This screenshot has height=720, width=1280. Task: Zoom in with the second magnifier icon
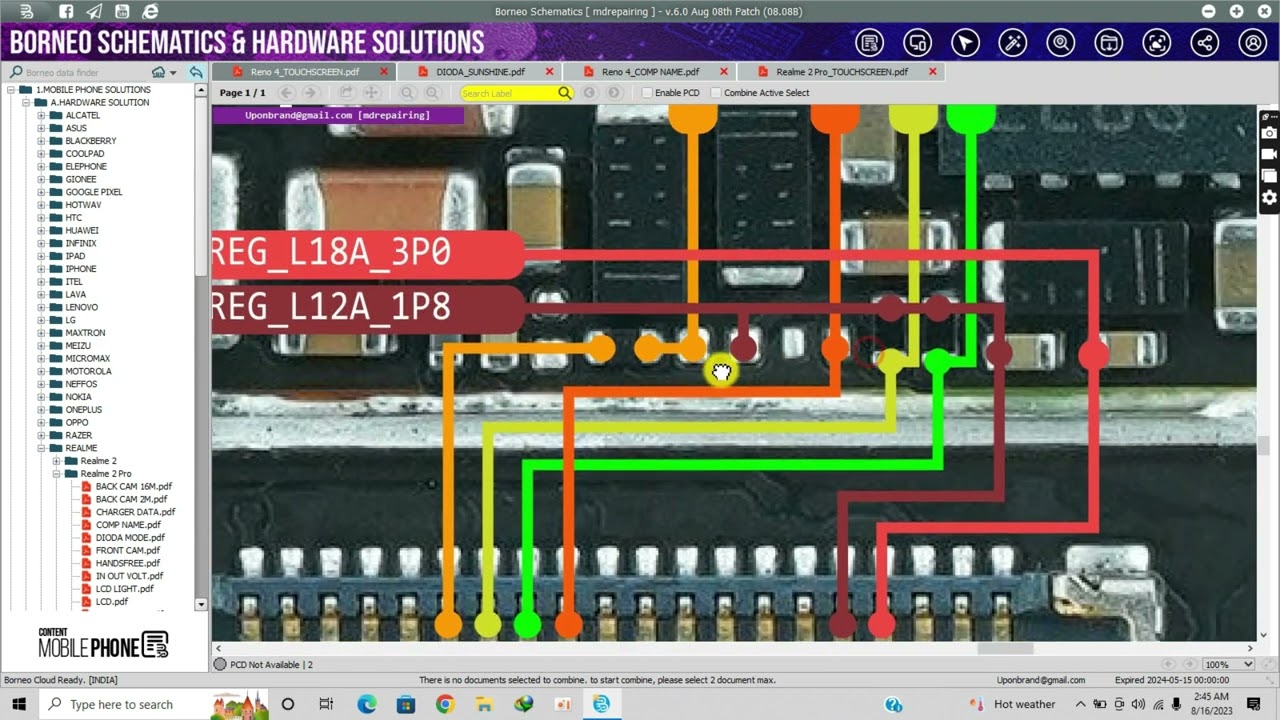point(432,93)
